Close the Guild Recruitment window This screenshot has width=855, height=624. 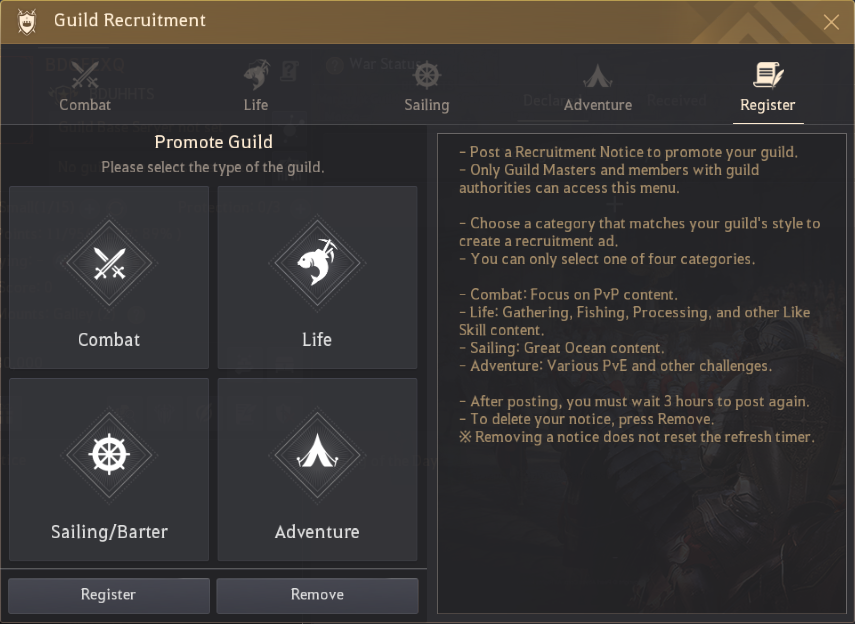pos(831,22)
